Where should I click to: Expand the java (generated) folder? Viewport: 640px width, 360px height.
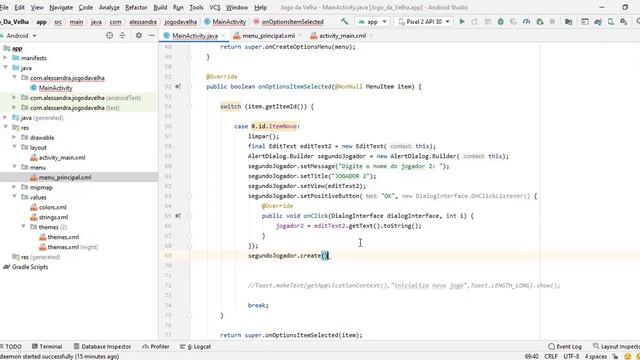point(5,118)
